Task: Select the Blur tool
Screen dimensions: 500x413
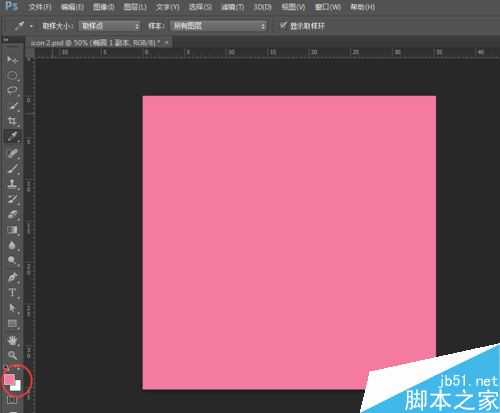Action: 12,246
